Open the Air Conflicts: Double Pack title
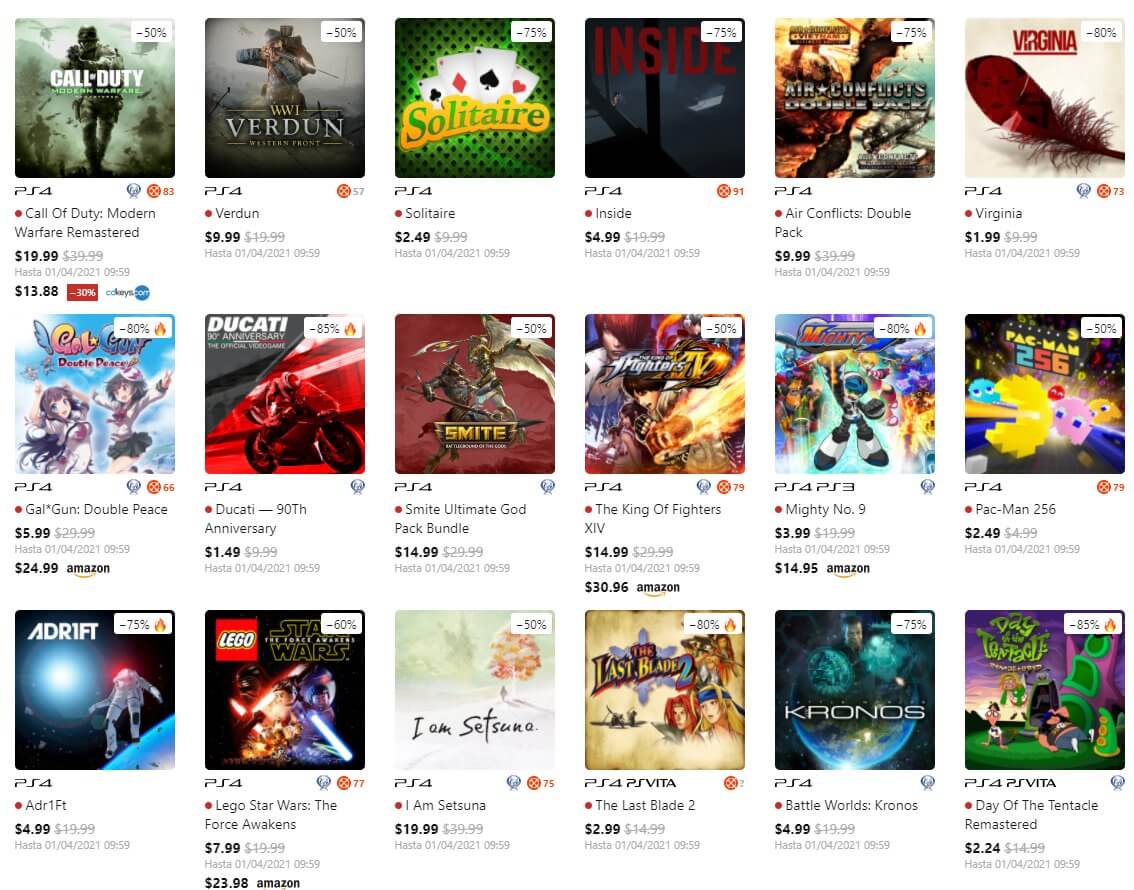 click(x=843, y=223)
